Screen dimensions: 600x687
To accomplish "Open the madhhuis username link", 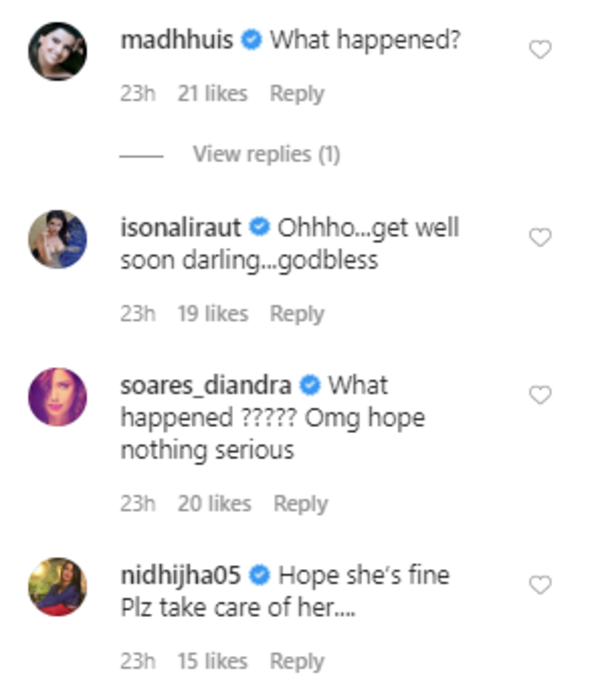I will point(177,41).
